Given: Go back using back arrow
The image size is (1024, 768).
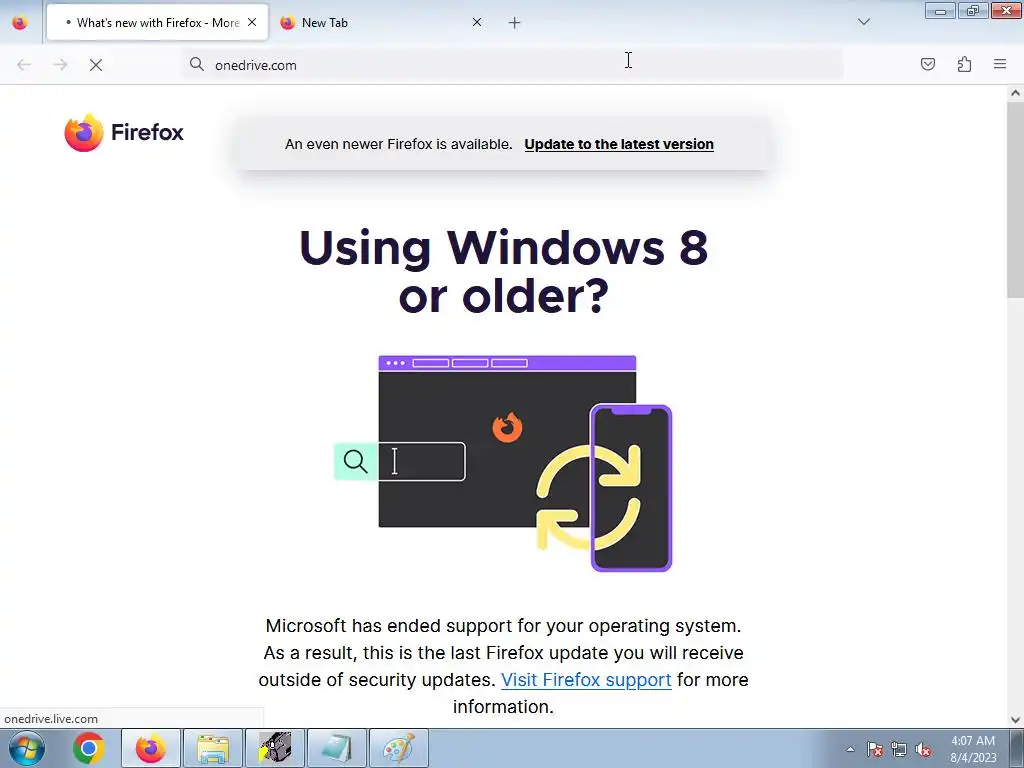Looking at the screenshot, I should click(x=24, y=65).
